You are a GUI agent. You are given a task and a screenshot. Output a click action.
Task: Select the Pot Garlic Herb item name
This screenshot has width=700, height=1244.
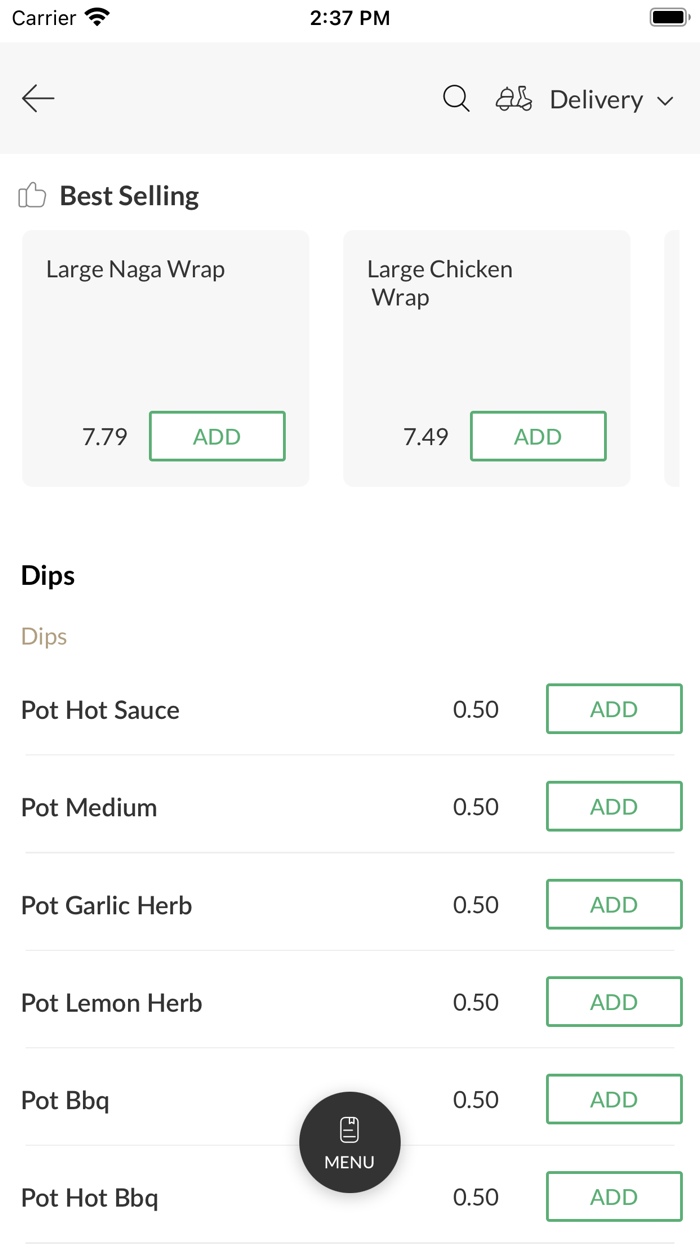point(106,905)
